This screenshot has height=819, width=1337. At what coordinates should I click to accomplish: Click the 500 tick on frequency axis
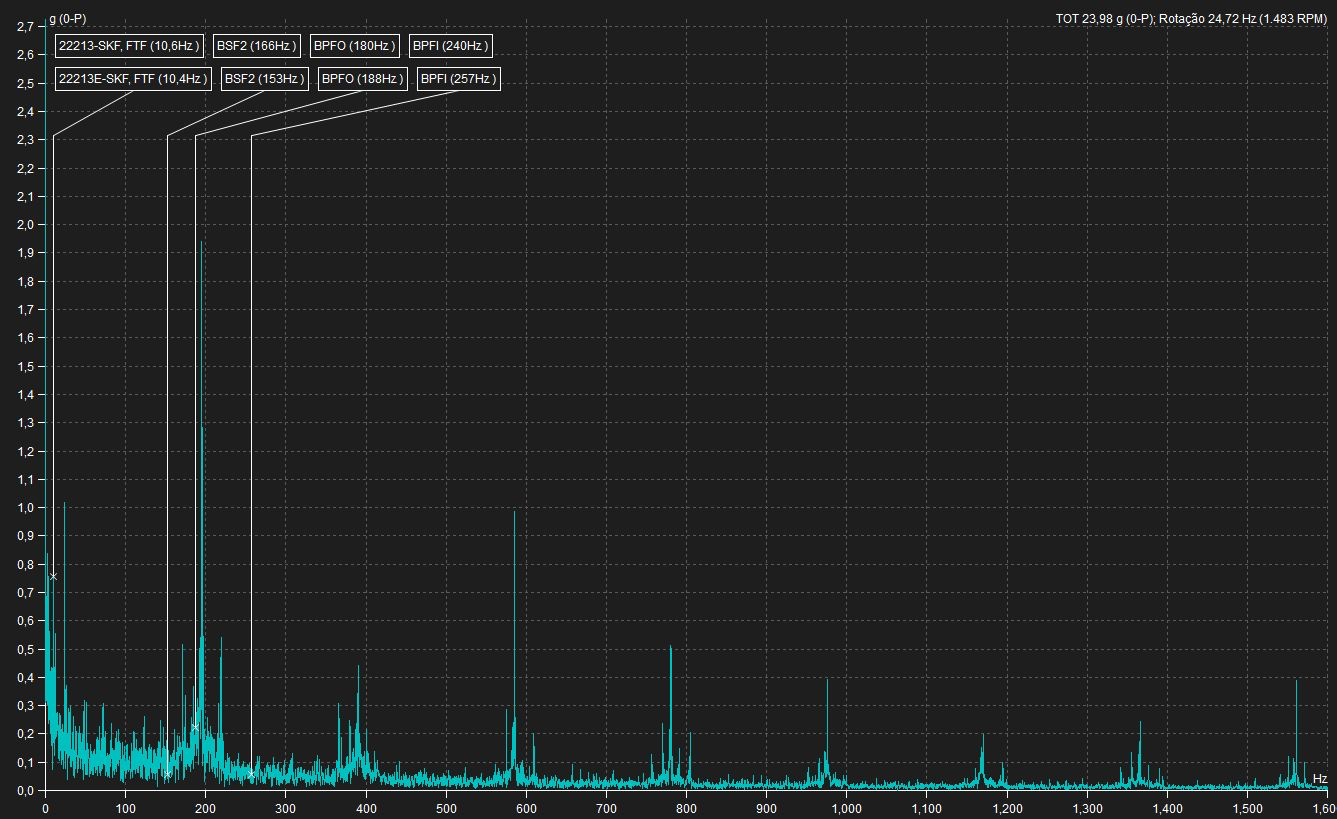coord(446,808)
